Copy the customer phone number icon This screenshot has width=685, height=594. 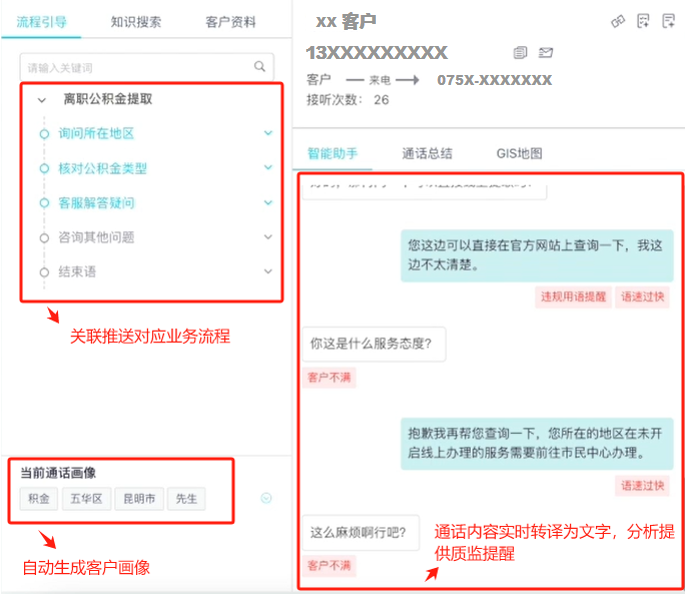coord(520,53)
